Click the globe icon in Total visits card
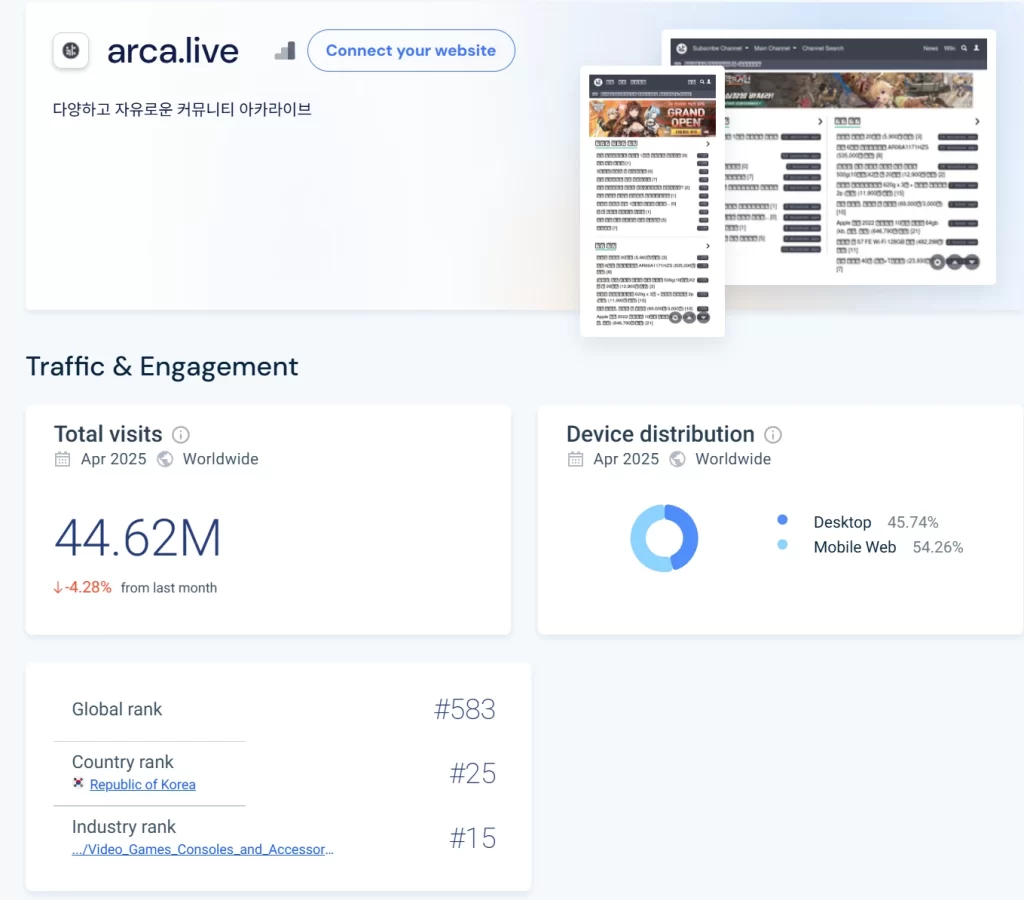This screenshot has width=1024, height=900. 165,459
